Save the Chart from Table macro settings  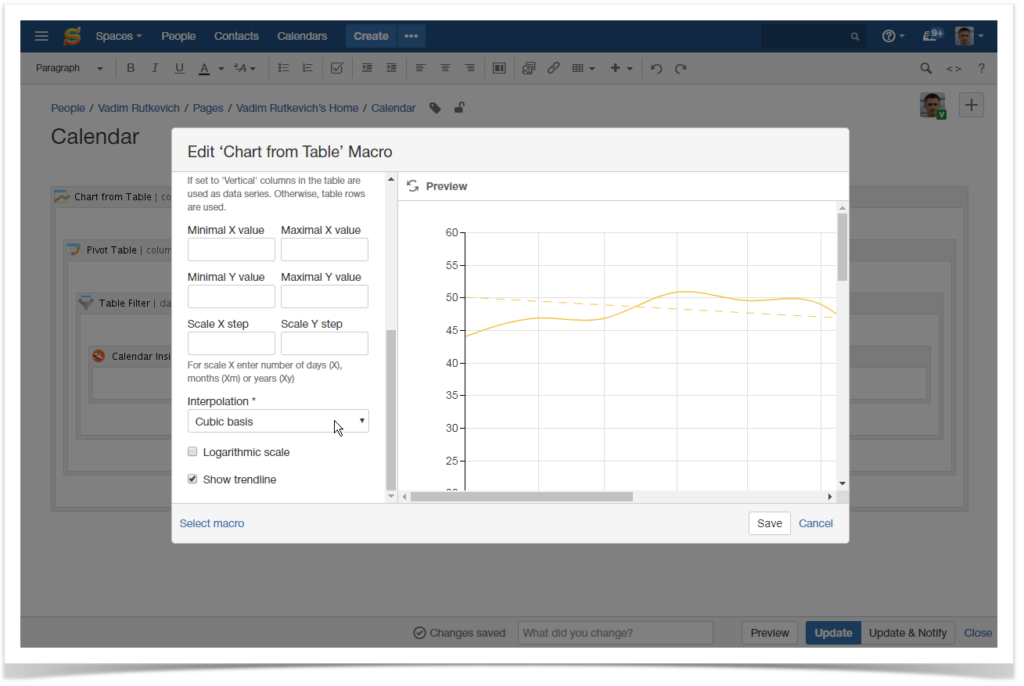[769, 523]
